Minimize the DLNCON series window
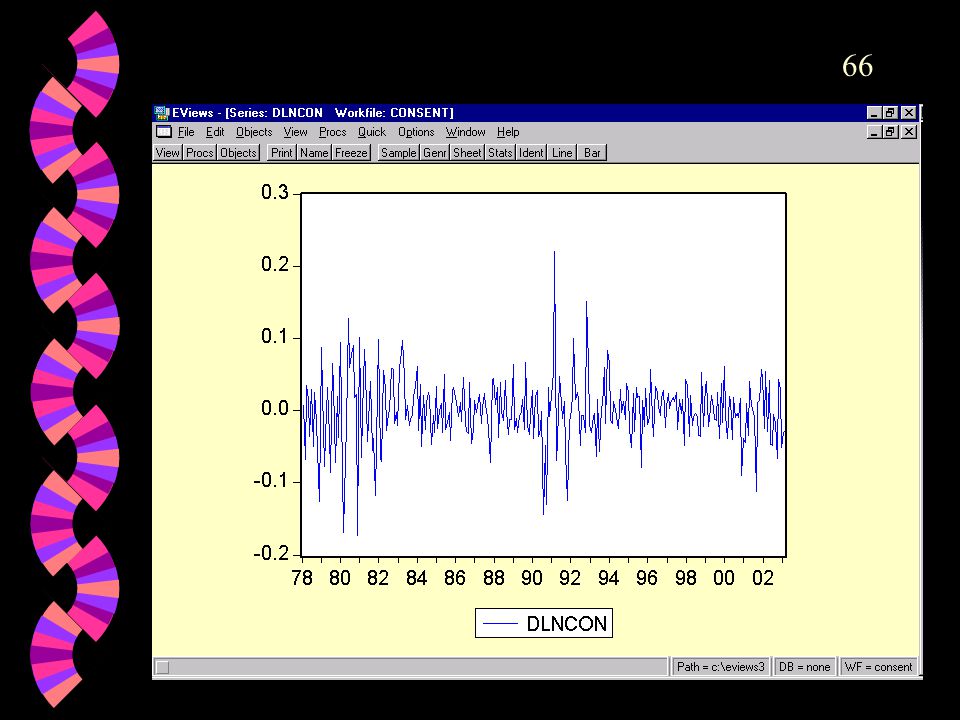960x720 pixels. [x=874, y=132]
